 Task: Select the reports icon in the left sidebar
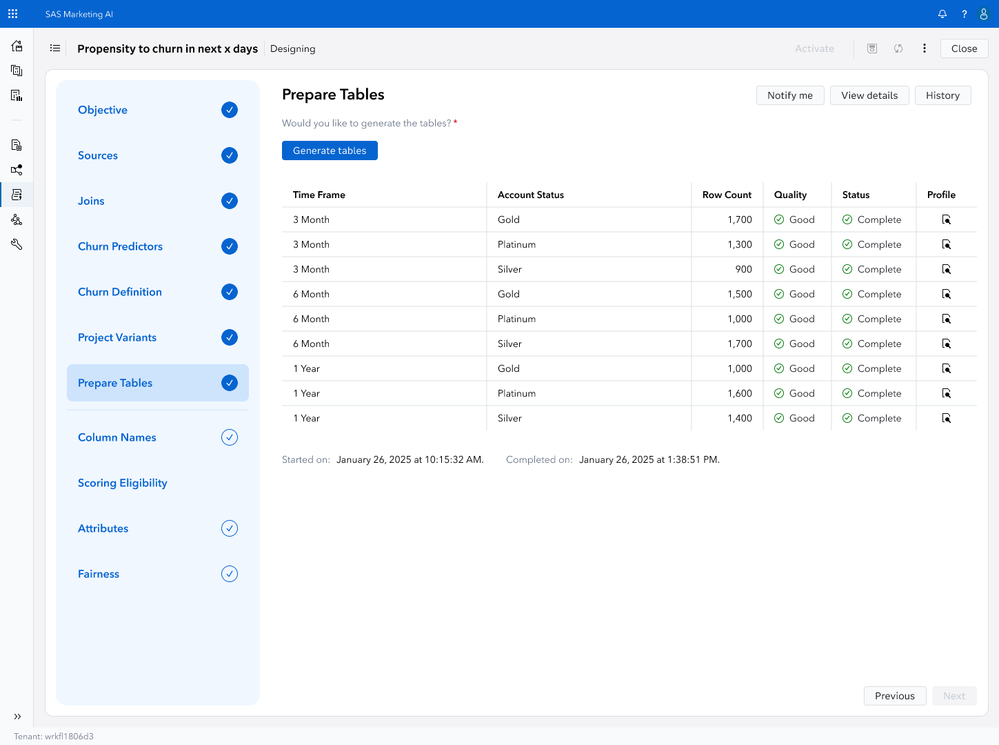[16, 95]
